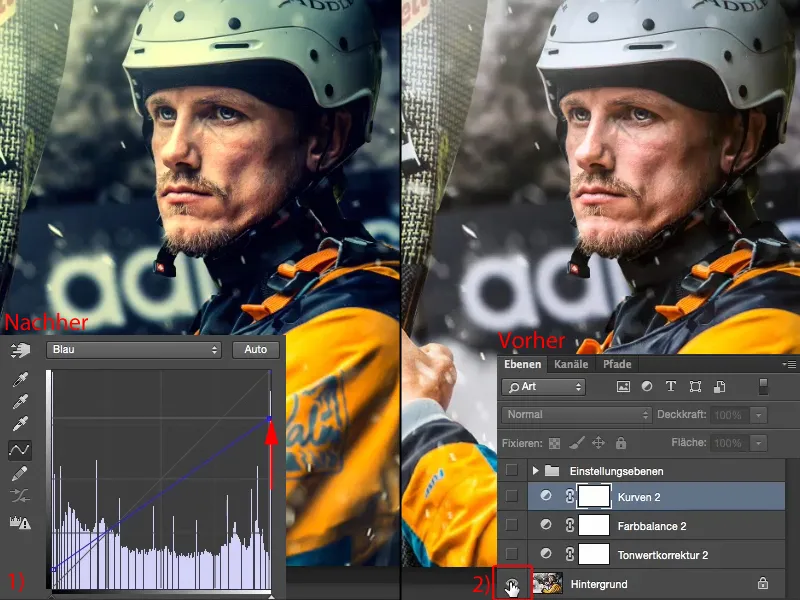Click the Deckkraft 100% field
The height and width of the screenshot is (600, 800).
pyautogui.click(x=729, y=415)
